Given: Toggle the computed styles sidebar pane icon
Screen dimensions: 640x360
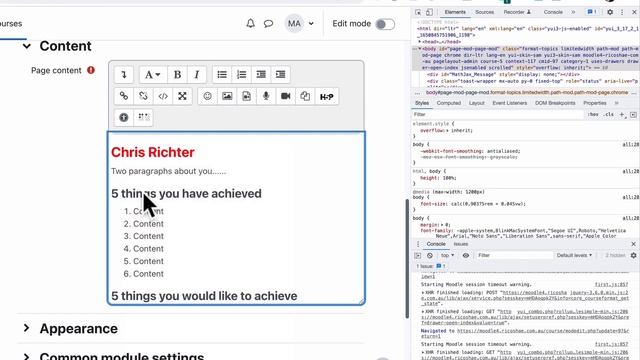Looking at the screenshot, I should pos(633,115).
